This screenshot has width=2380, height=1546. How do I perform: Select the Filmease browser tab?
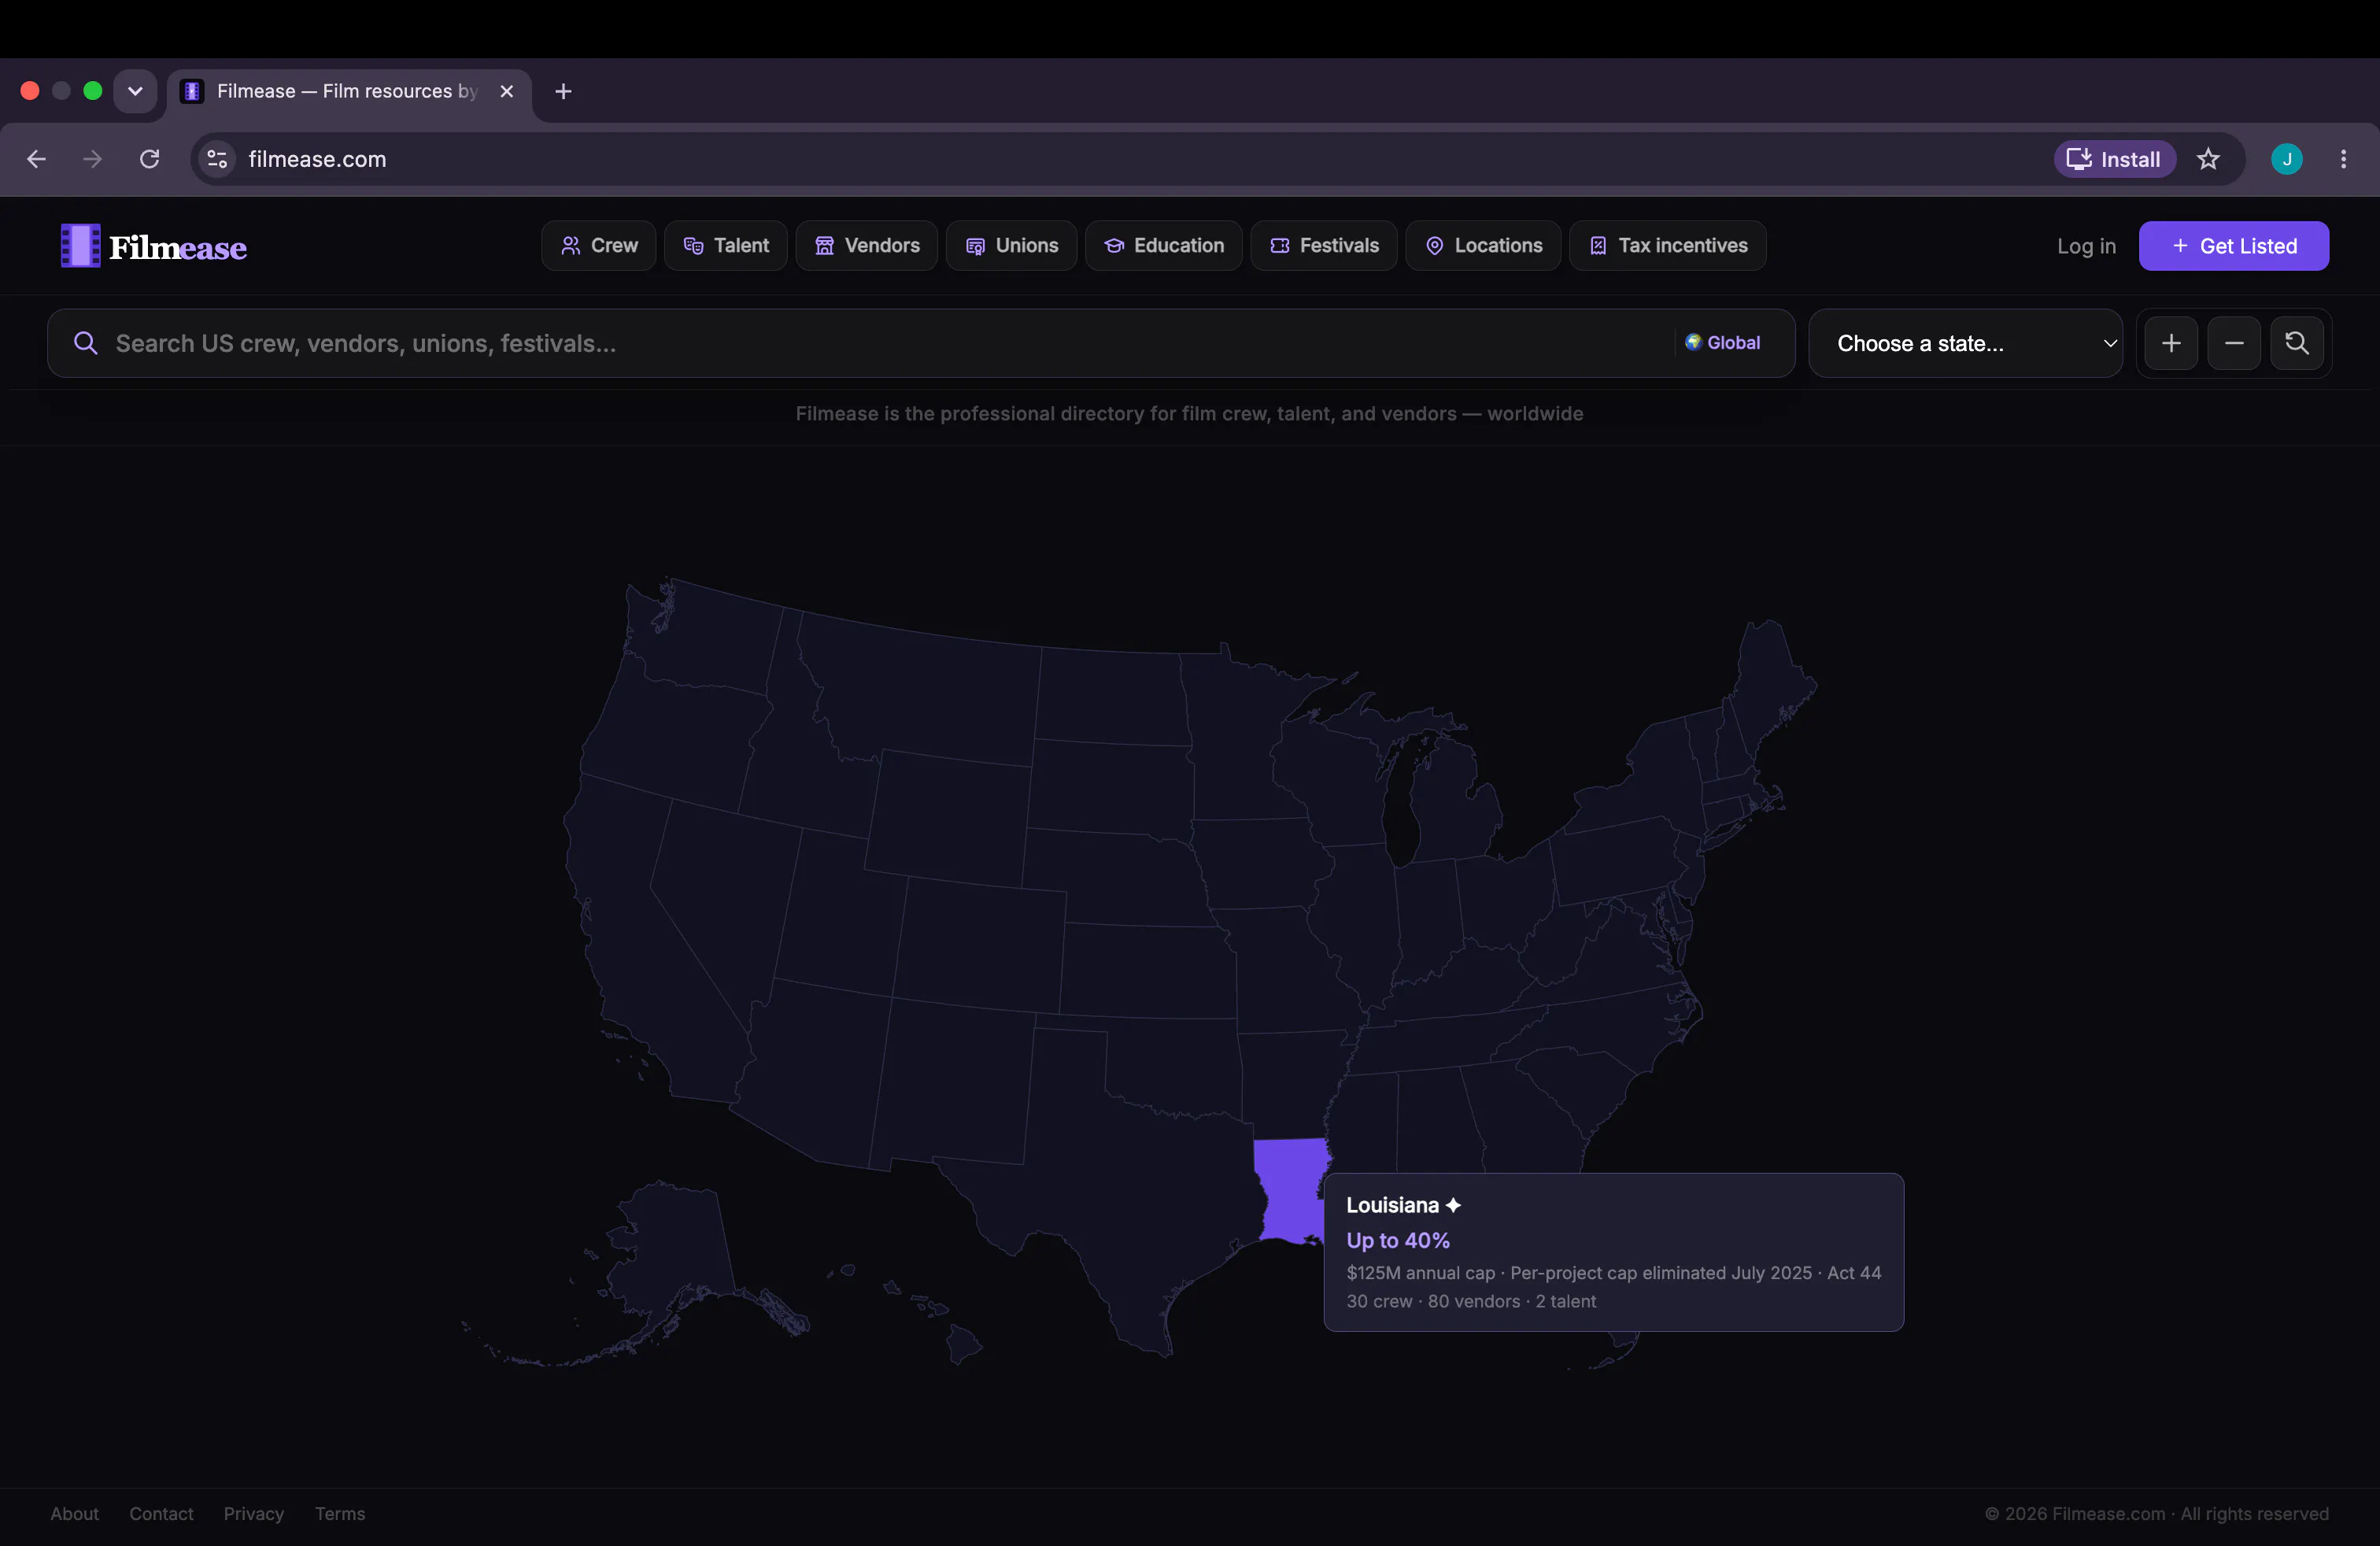(x=349, y=91)
